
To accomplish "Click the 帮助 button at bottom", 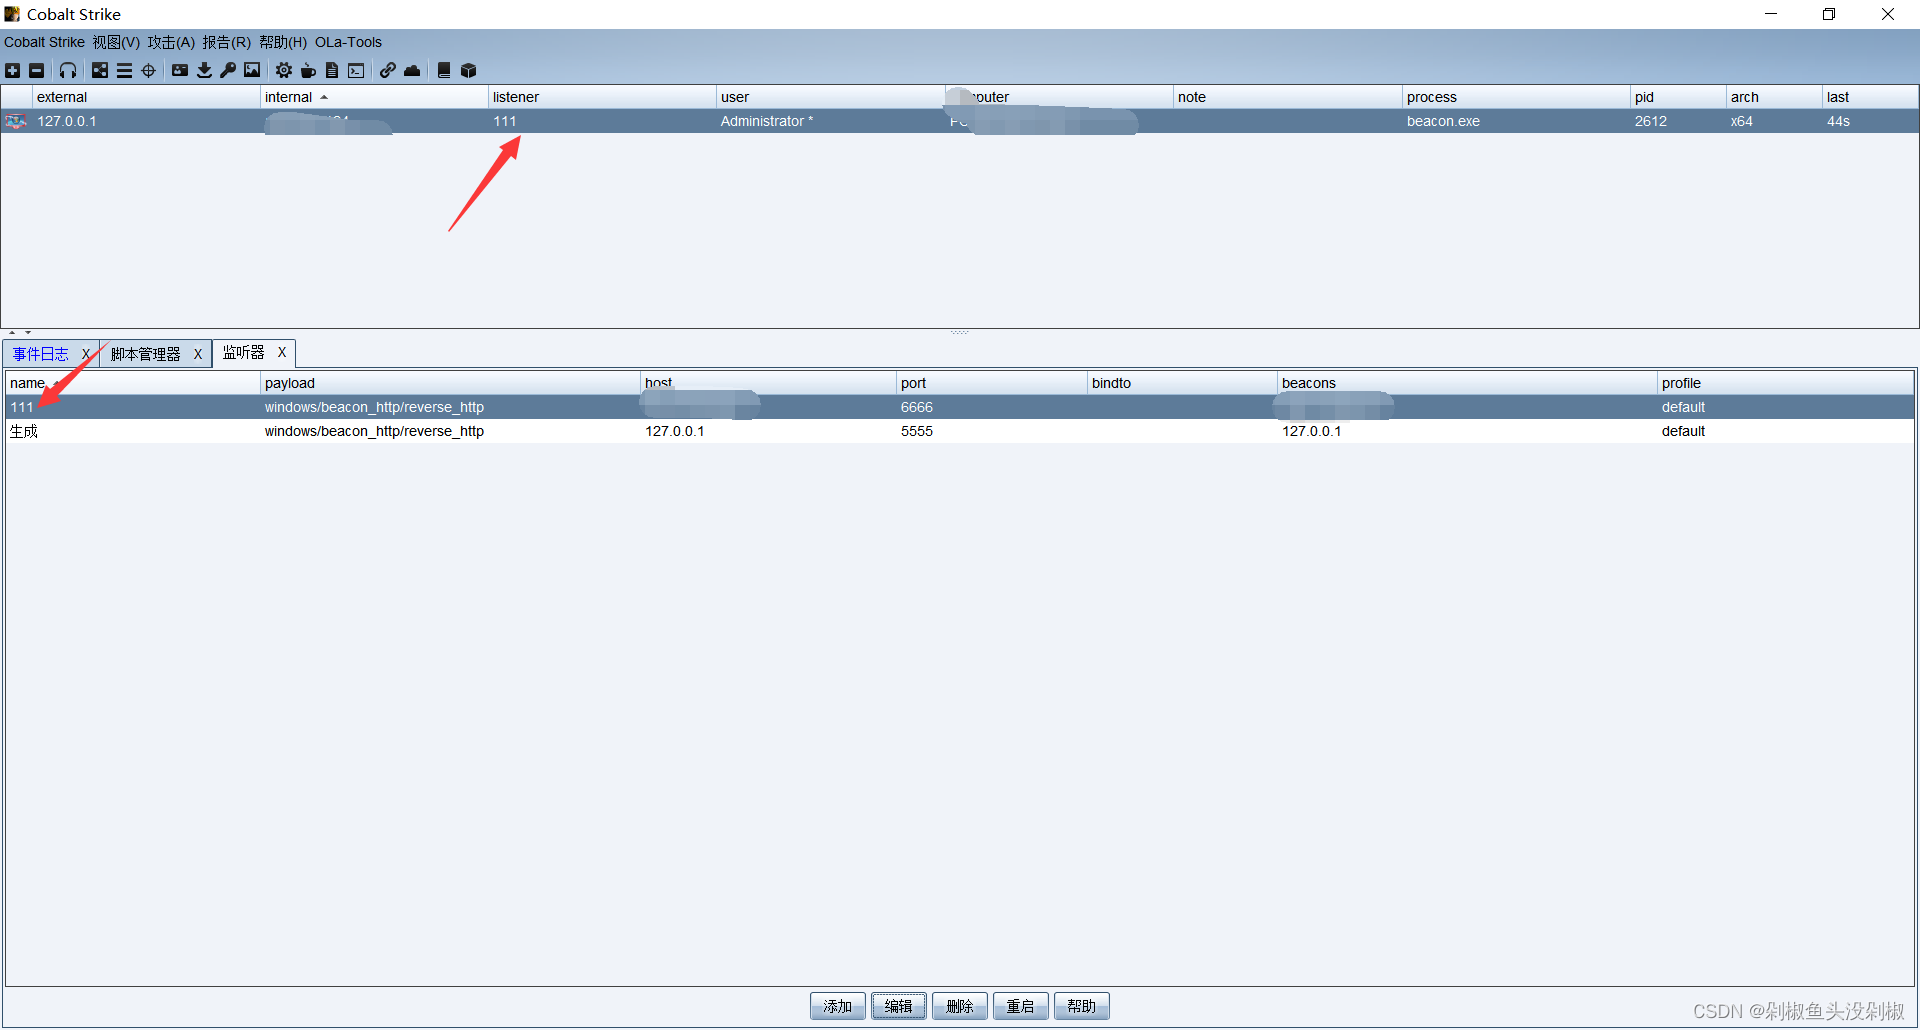I will coord(1082,1006).
